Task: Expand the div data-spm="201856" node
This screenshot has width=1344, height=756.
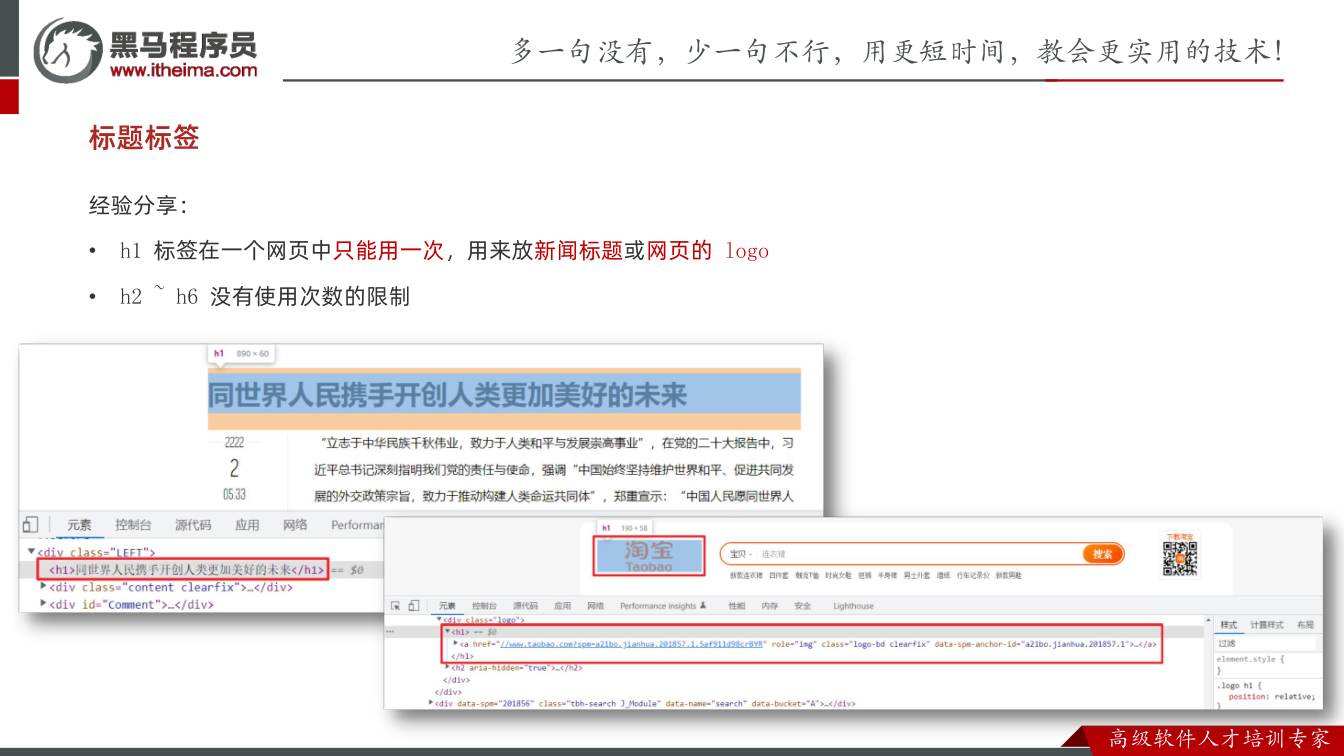Action: (430, 702)
